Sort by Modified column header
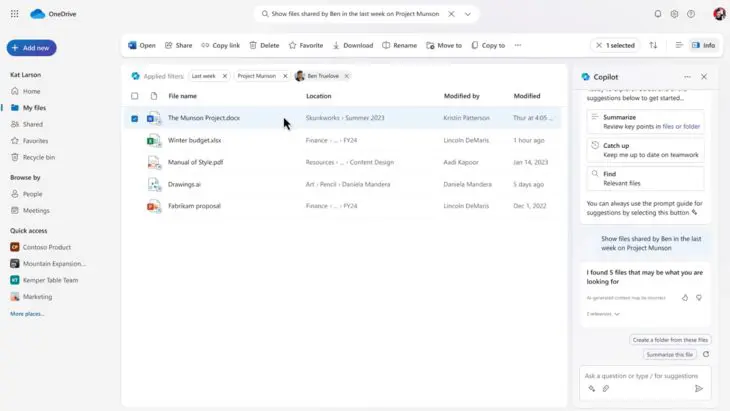Screen dimensions: 730x411 [x=527, y=96]
